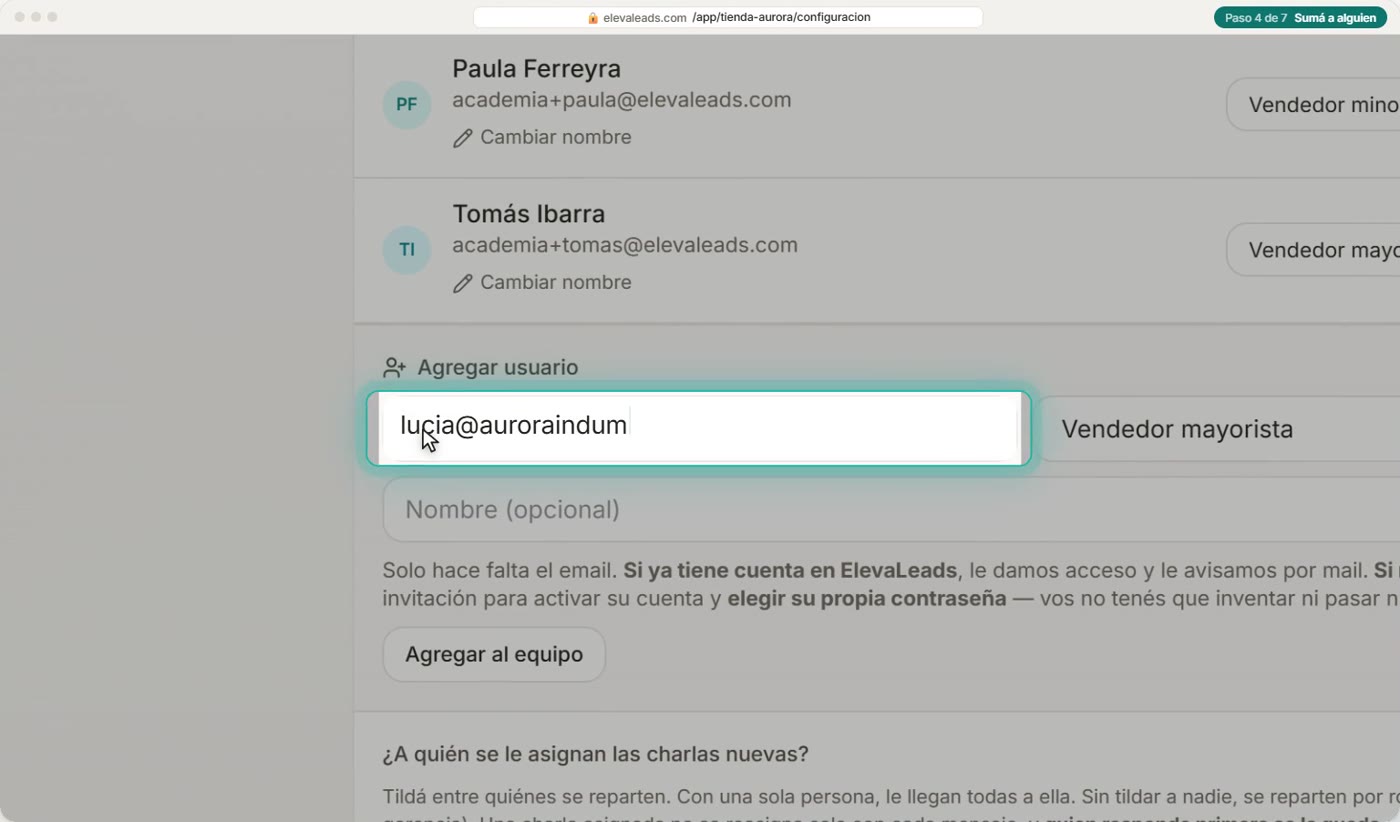Click Cambiar nombre under Paula Ferreyra
This screenshot has height=822, width=1400.
(555, 137)
